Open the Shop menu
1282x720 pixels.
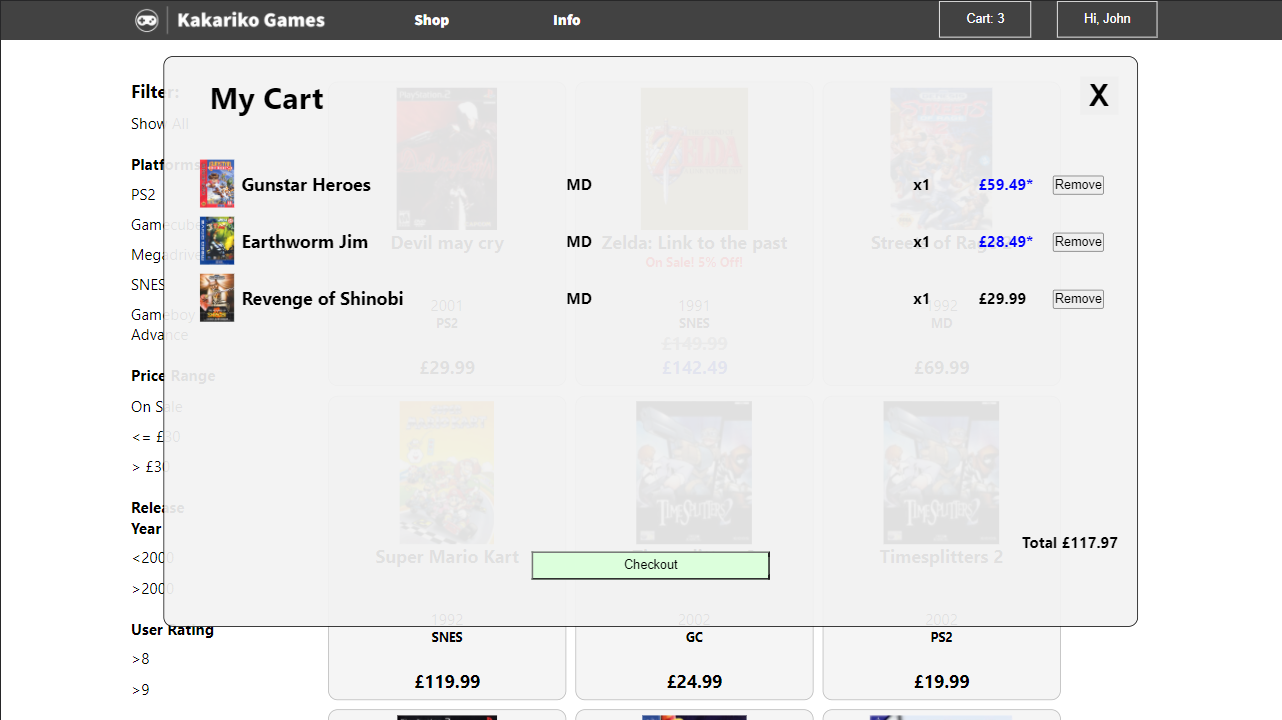pos(432,20)
